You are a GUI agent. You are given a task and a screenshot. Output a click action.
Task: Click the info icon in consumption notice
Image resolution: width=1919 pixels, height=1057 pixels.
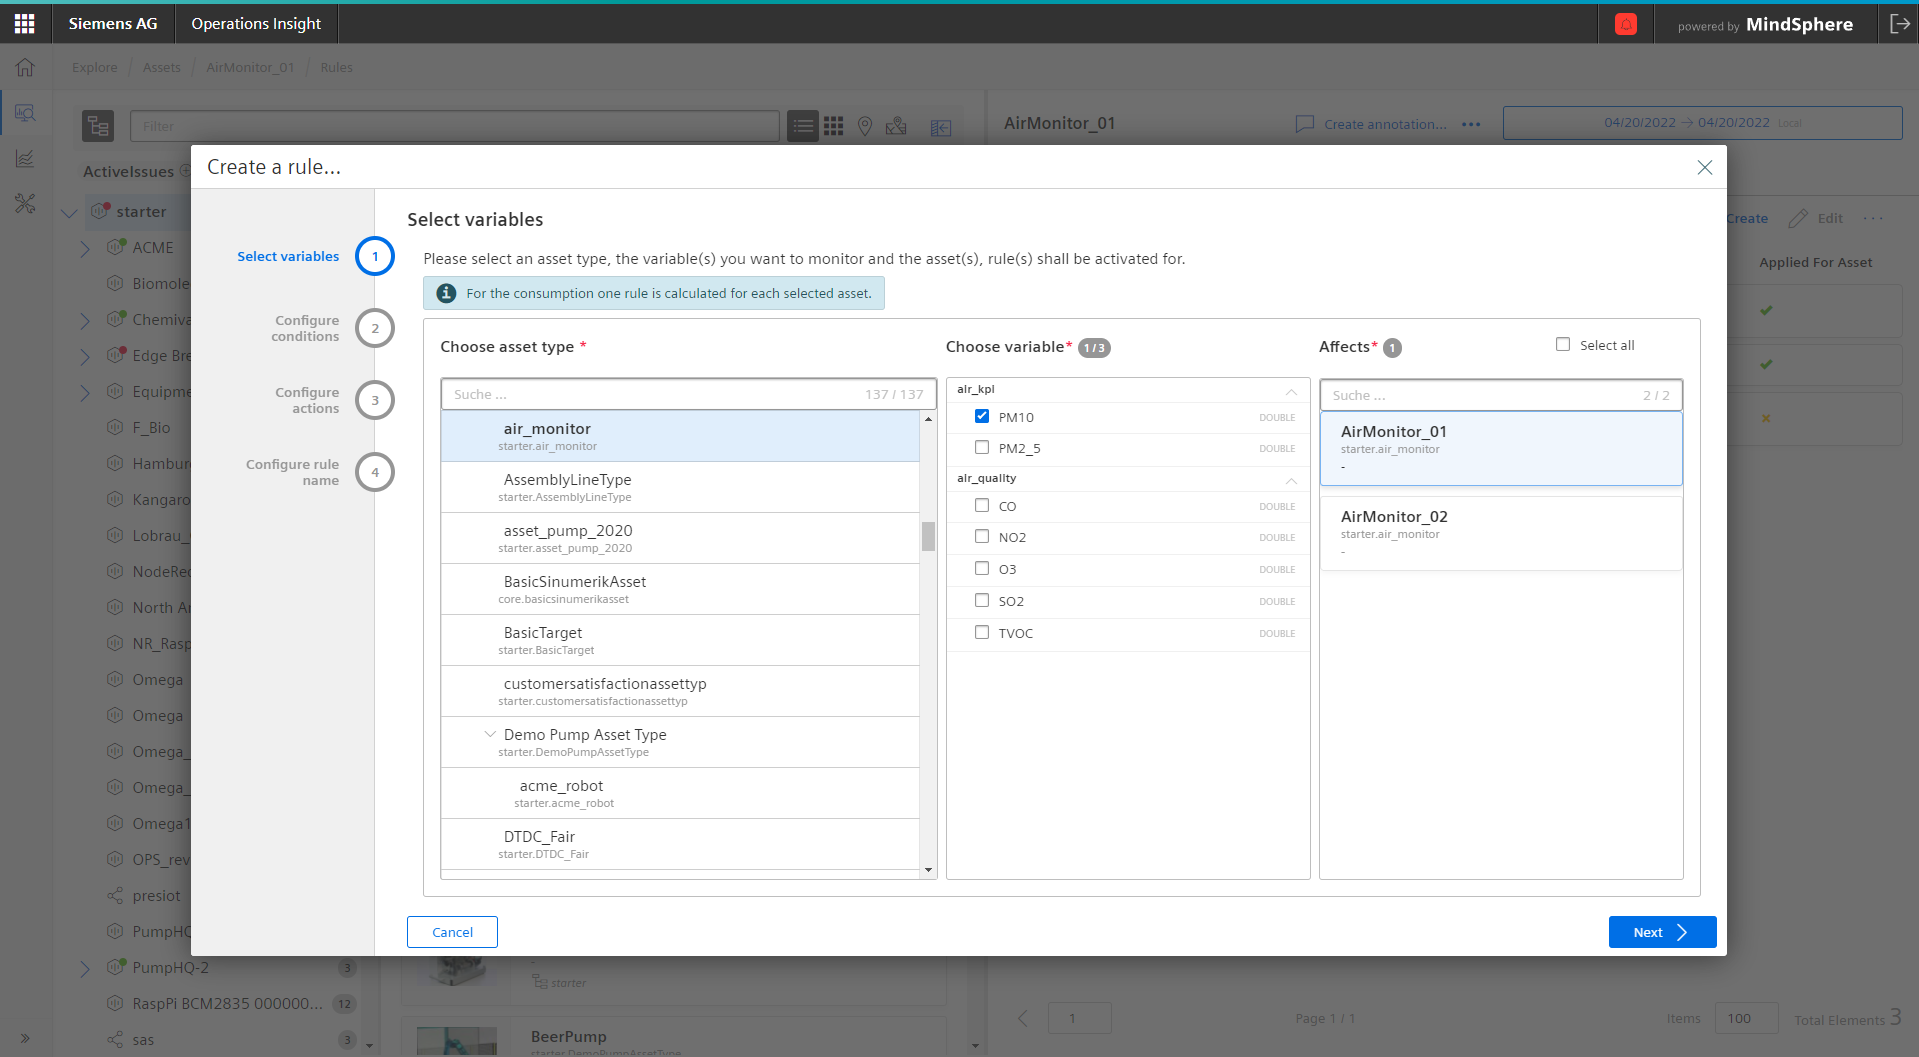(x=447, y=293)
